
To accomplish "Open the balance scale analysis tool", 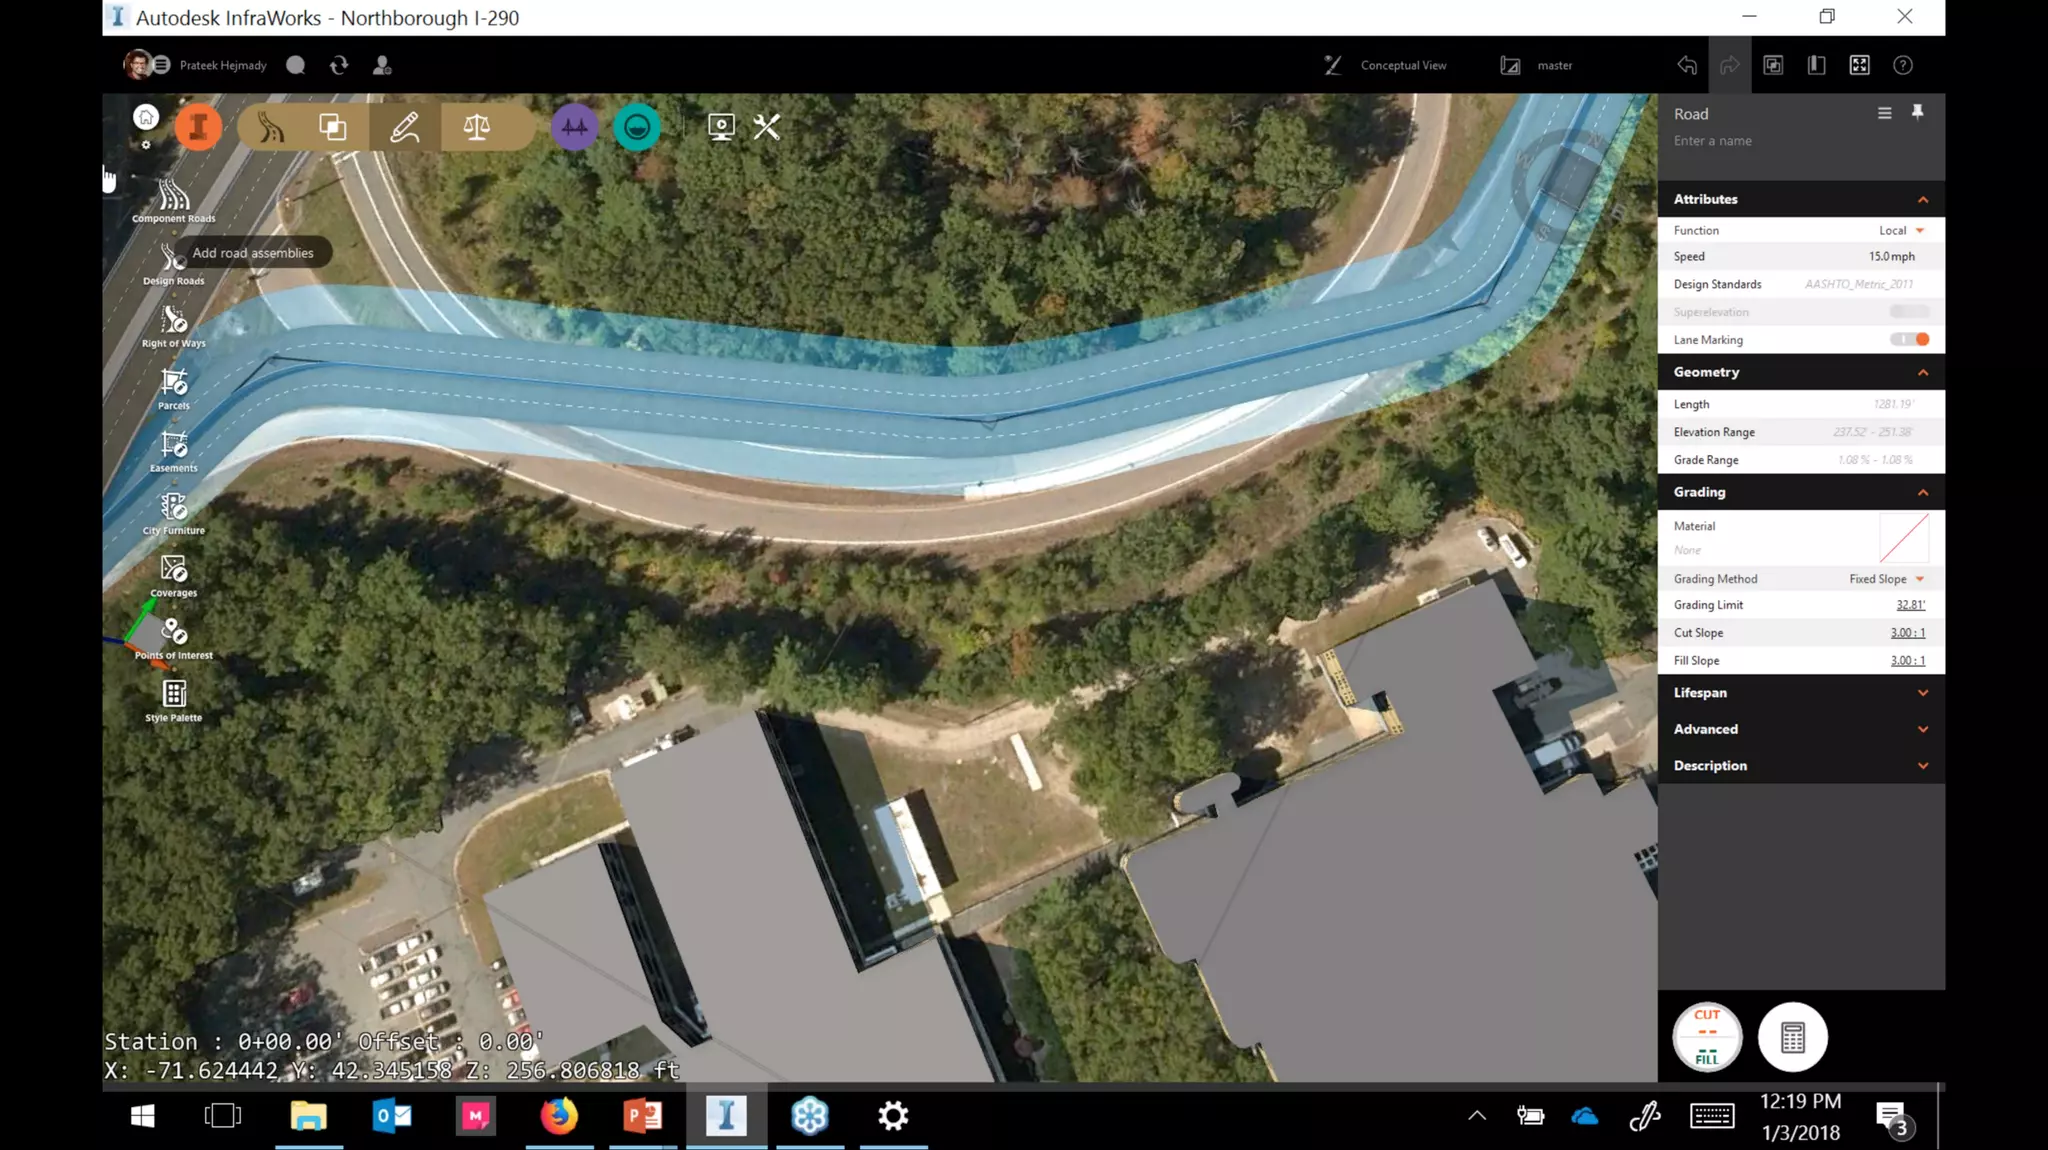I will [477, 127].
